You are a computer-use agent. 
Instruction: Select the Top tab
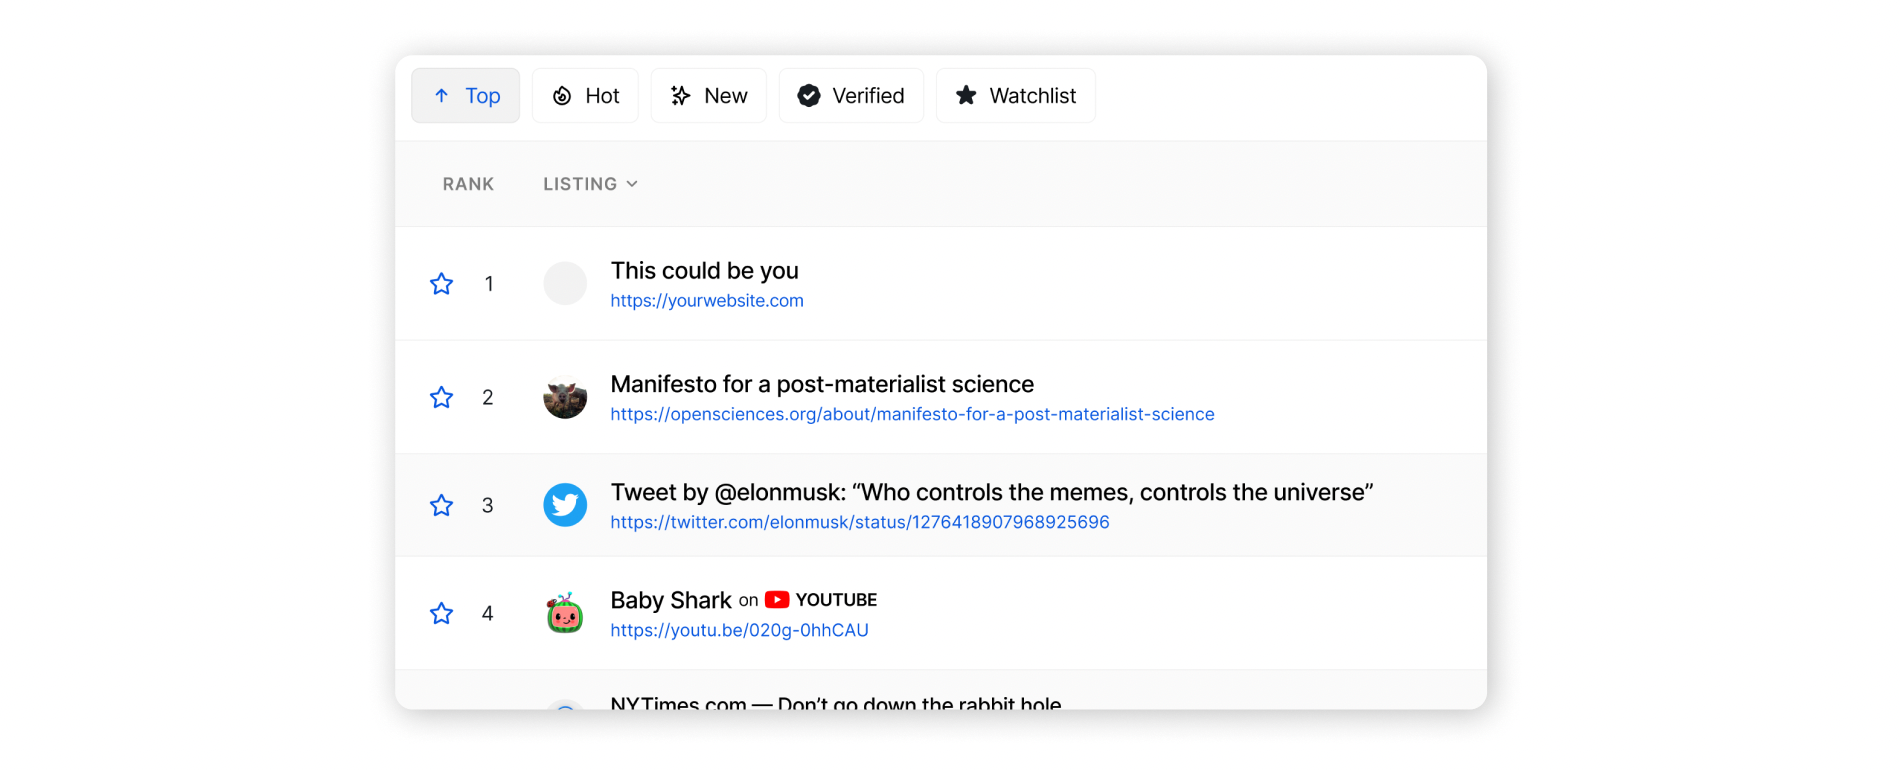pyautogui.click(x=465, y=96)
